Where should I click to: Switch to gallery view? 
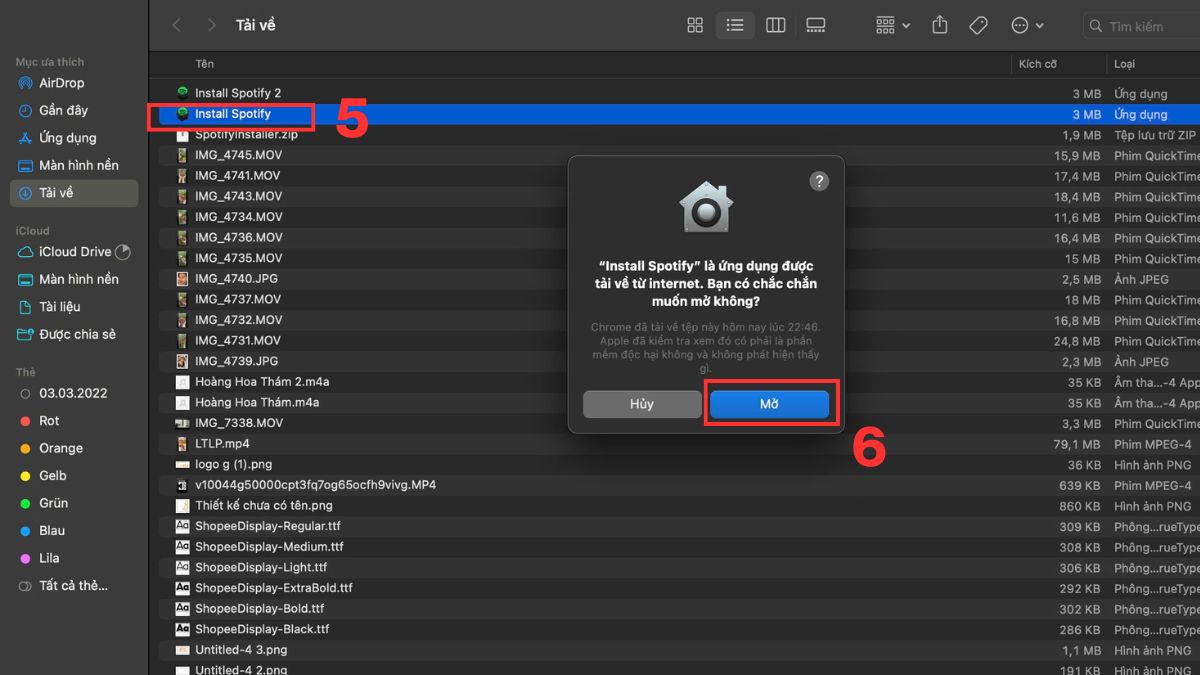pos(815,26)
